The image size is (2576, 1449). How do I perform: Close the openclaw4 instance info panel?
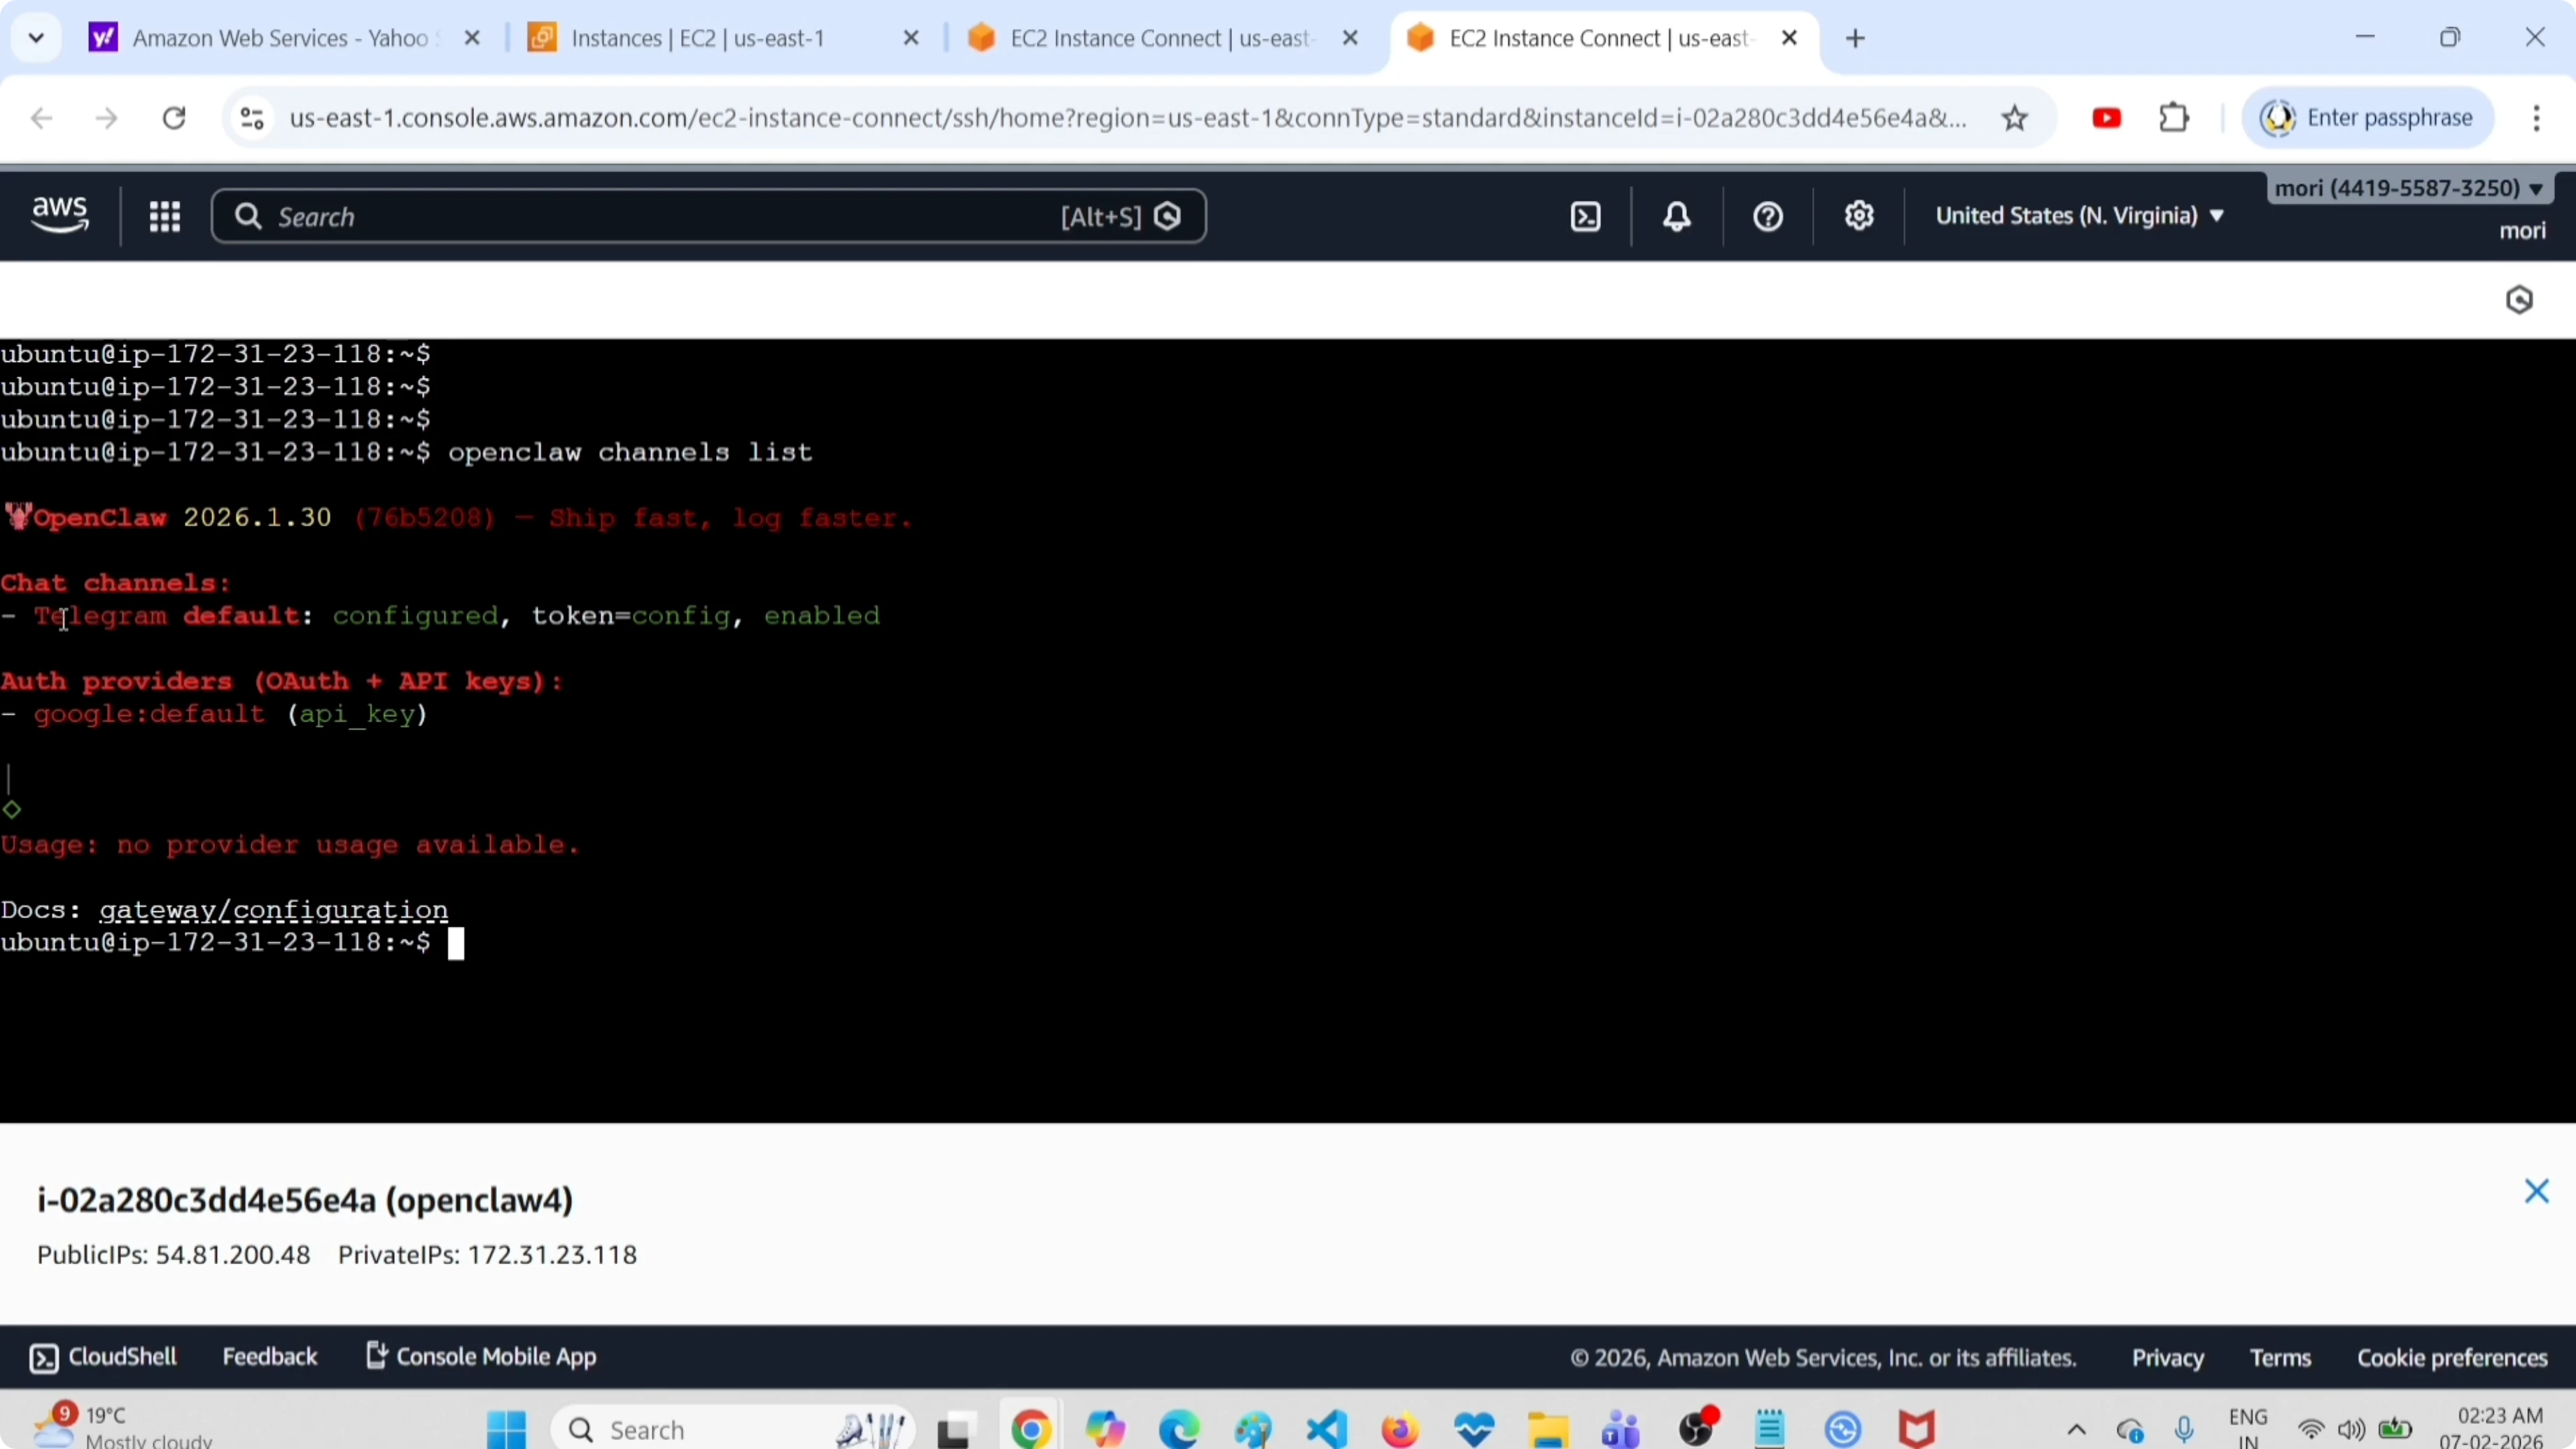point(2536,1191)
